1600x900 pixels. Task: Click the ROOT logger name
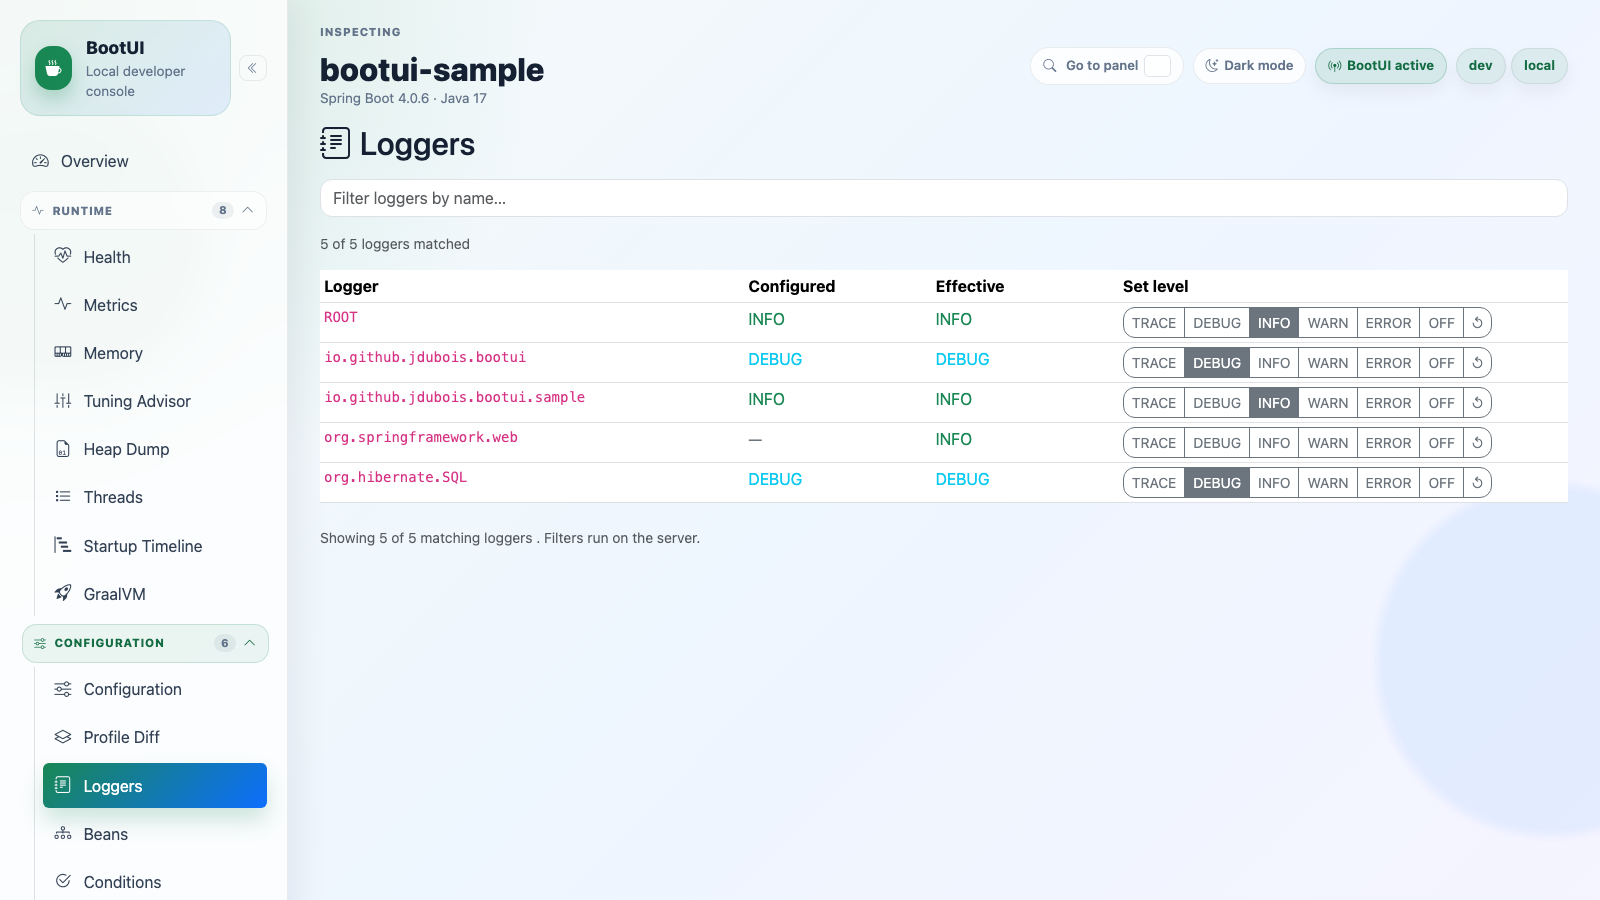click(340, 317)
